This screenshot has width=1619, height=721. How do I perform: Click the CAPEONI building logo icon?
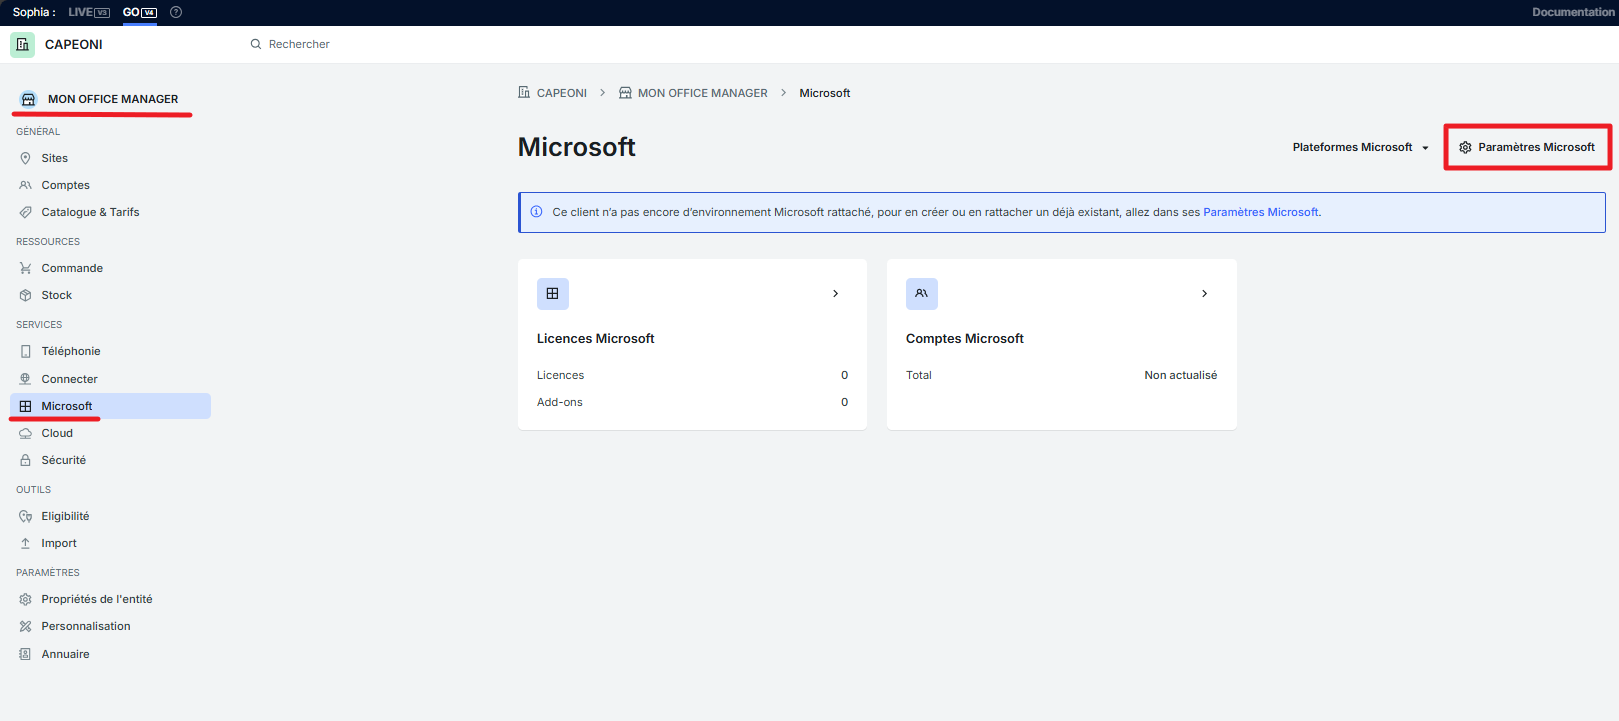(x=23, y=45)
